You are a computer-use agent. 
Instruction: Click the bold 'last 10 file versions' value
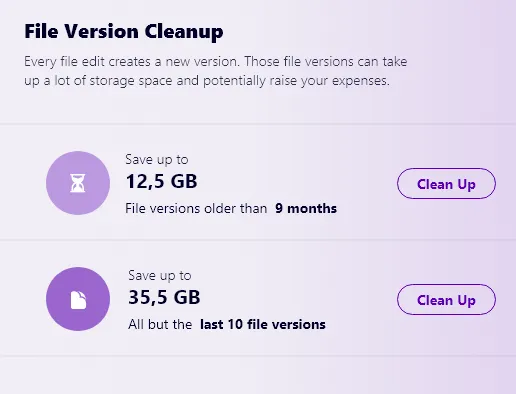(263, 324)
